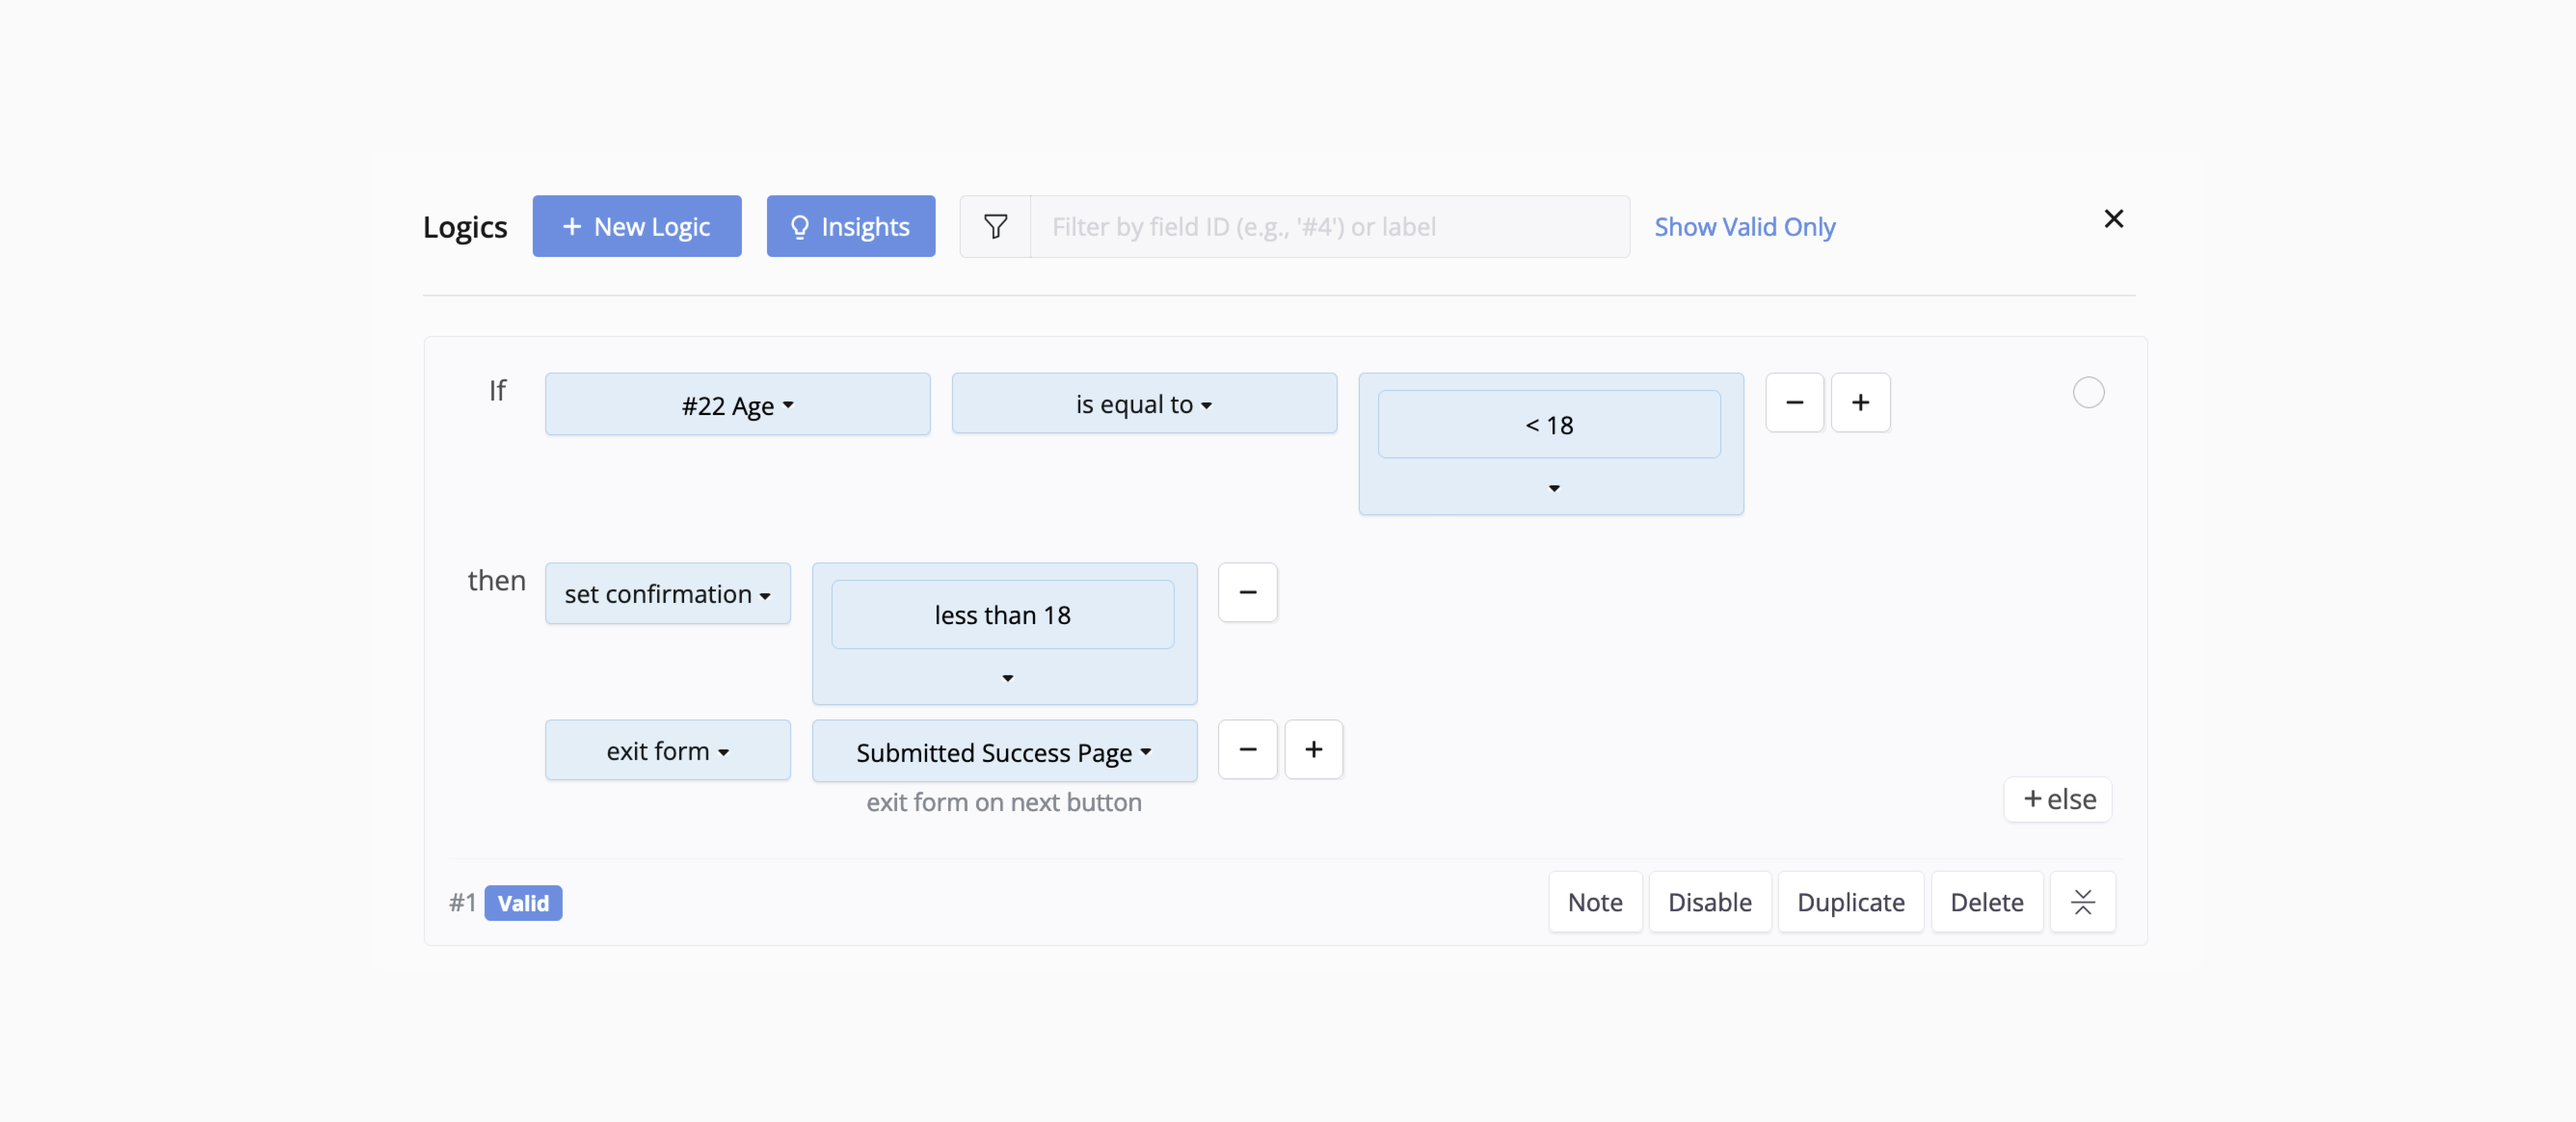Toggle the radio button in top right of logic
The width and height of the screenshot is (2576, 1122).
tap(2088, 391)
